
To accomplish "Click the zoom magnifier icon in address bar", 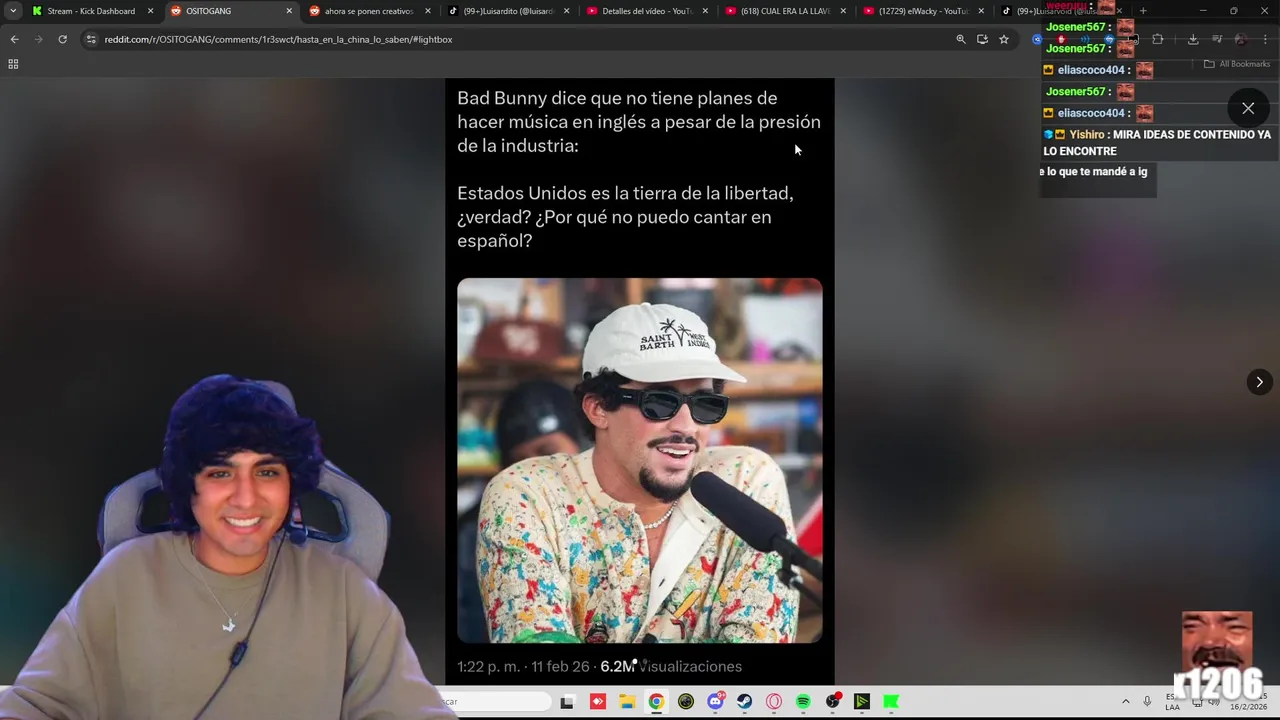I will pyautogui.click(x=961, y=39).
